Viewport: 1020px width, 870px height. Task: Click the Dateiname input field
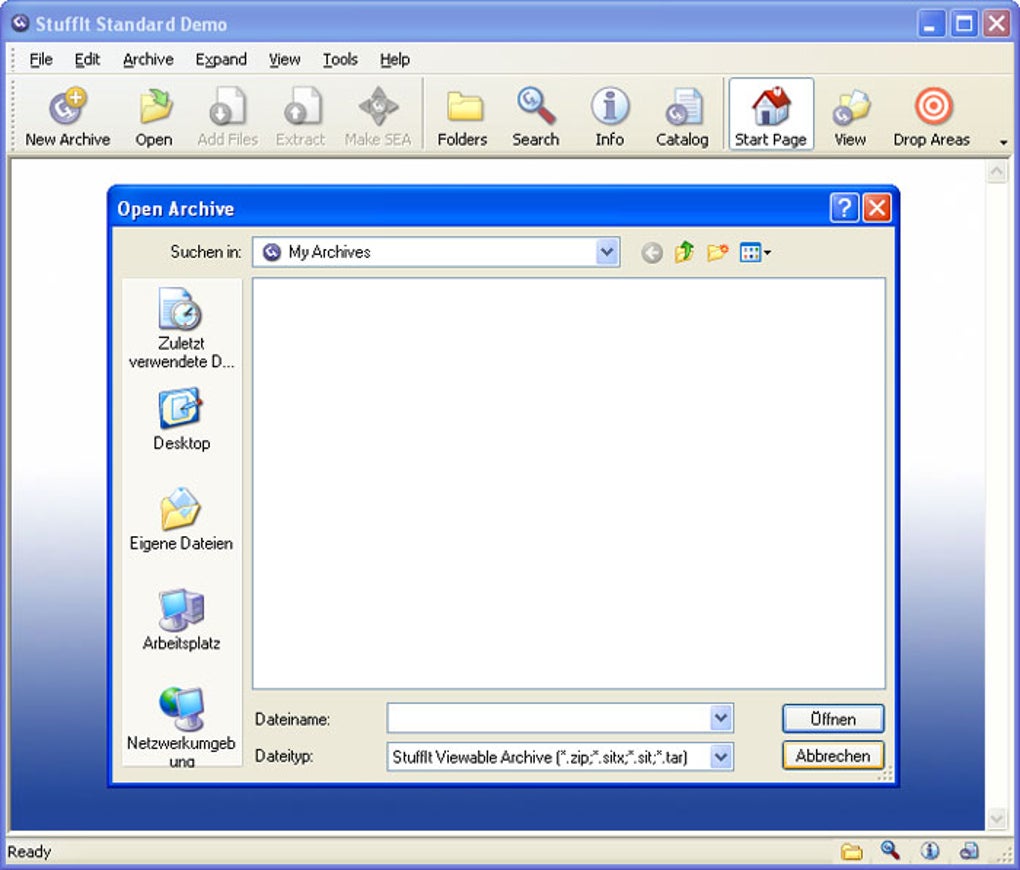pos(550,719)
